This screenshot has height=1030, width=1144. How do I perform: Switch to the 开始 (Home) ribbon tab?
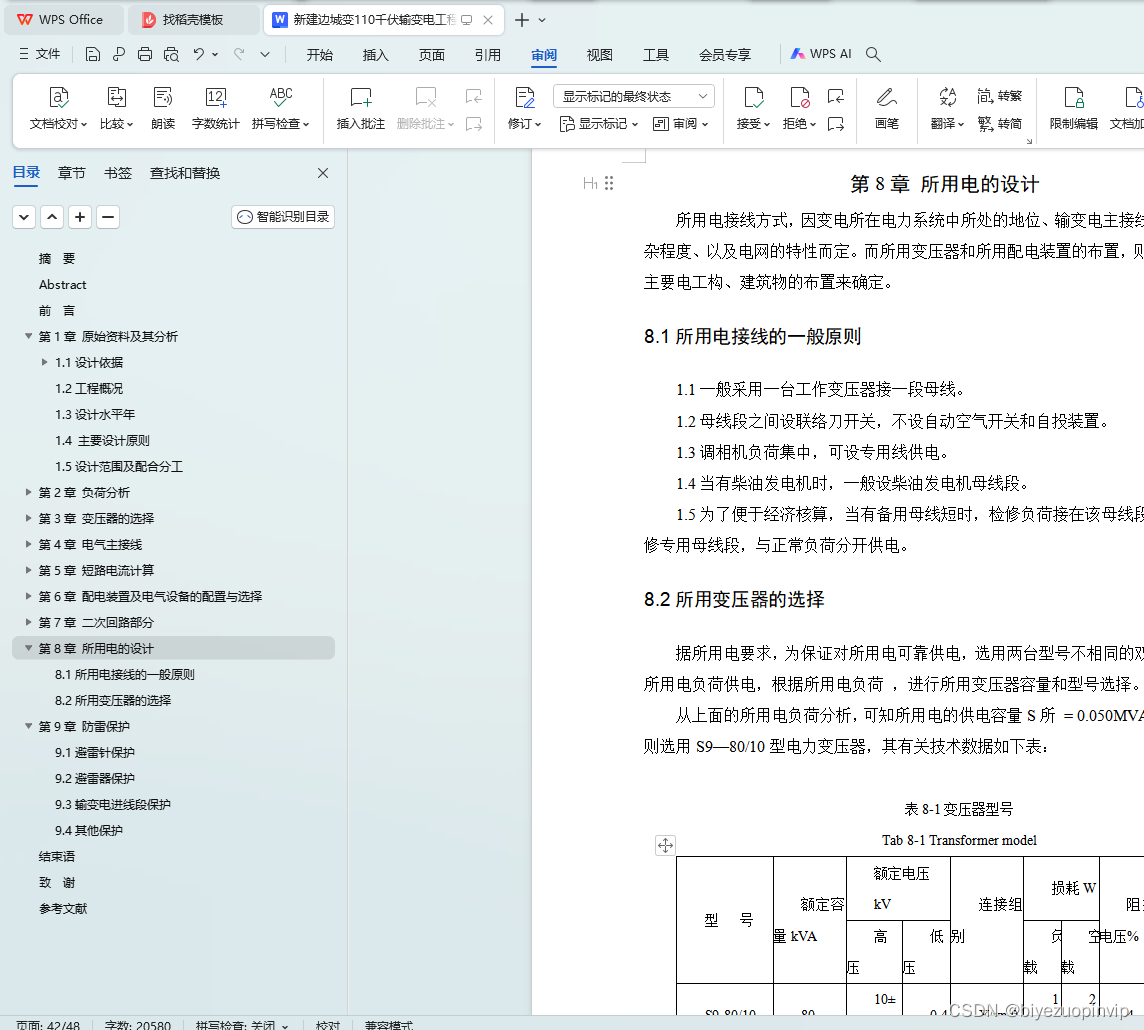coord(320,55)
